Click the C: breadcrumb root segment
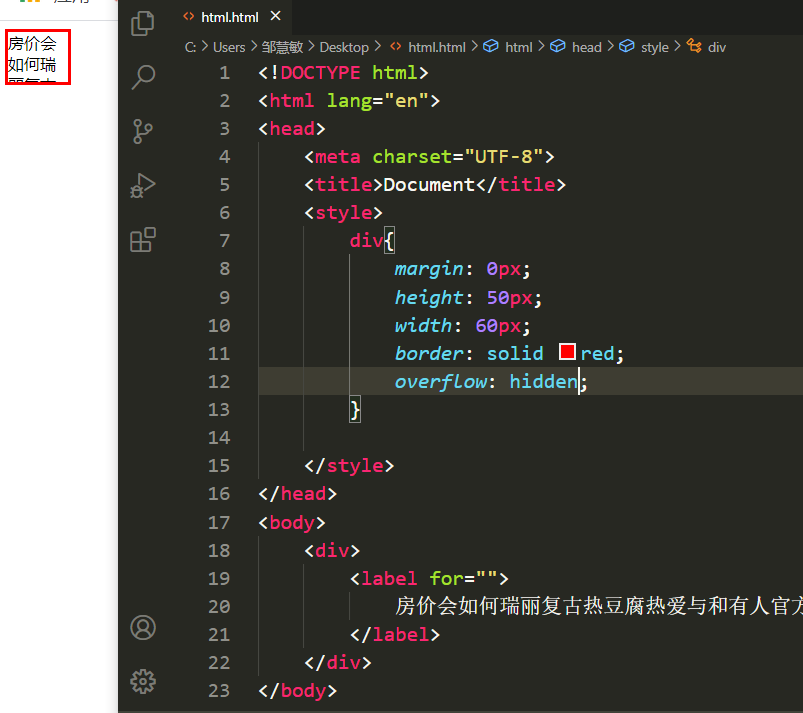The width and height of the screenshot is (803, 713). tap(191, 47)
